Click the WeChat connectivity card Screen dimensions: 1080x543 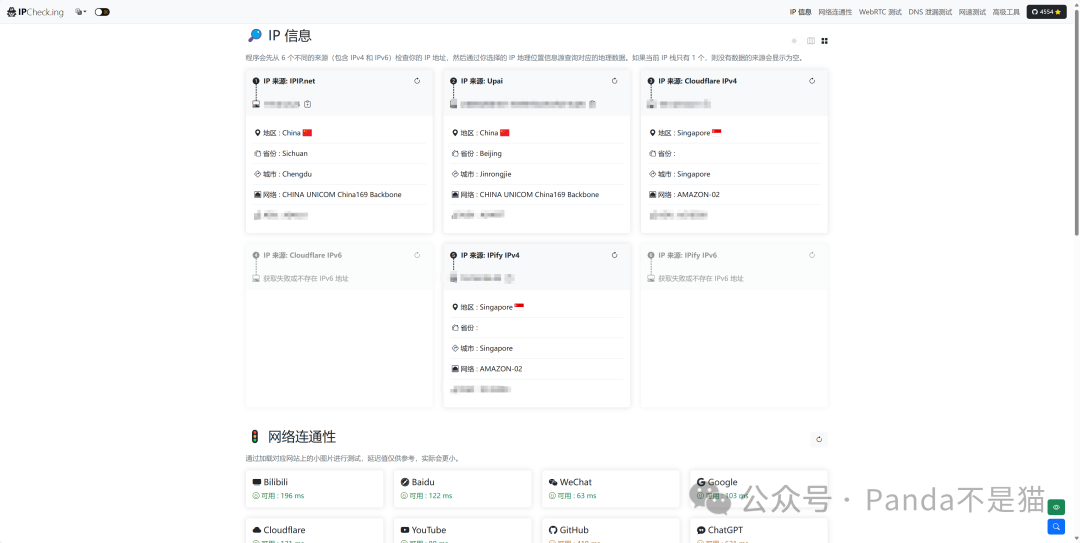coord(611,489)
